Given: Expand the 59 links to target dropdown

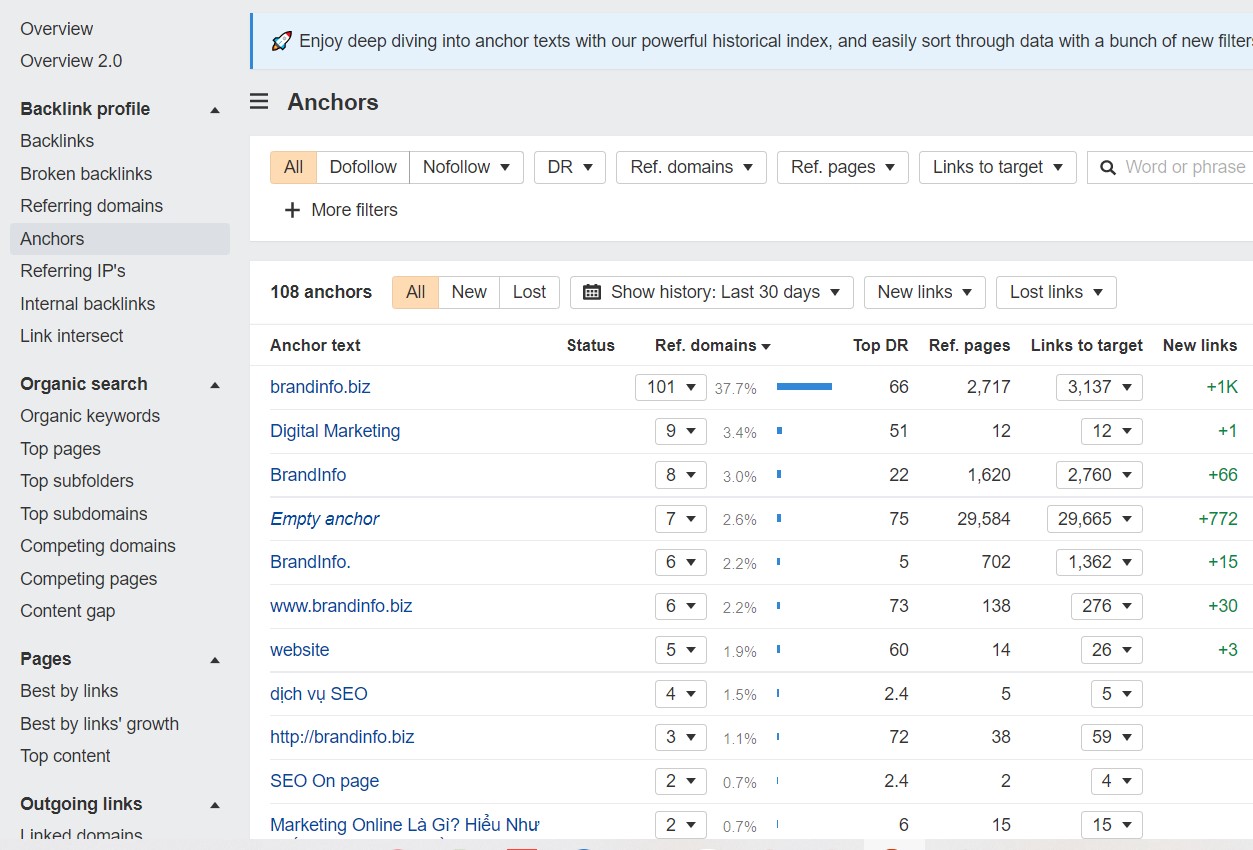Looking at the screenshot, I should point(1111,737).
